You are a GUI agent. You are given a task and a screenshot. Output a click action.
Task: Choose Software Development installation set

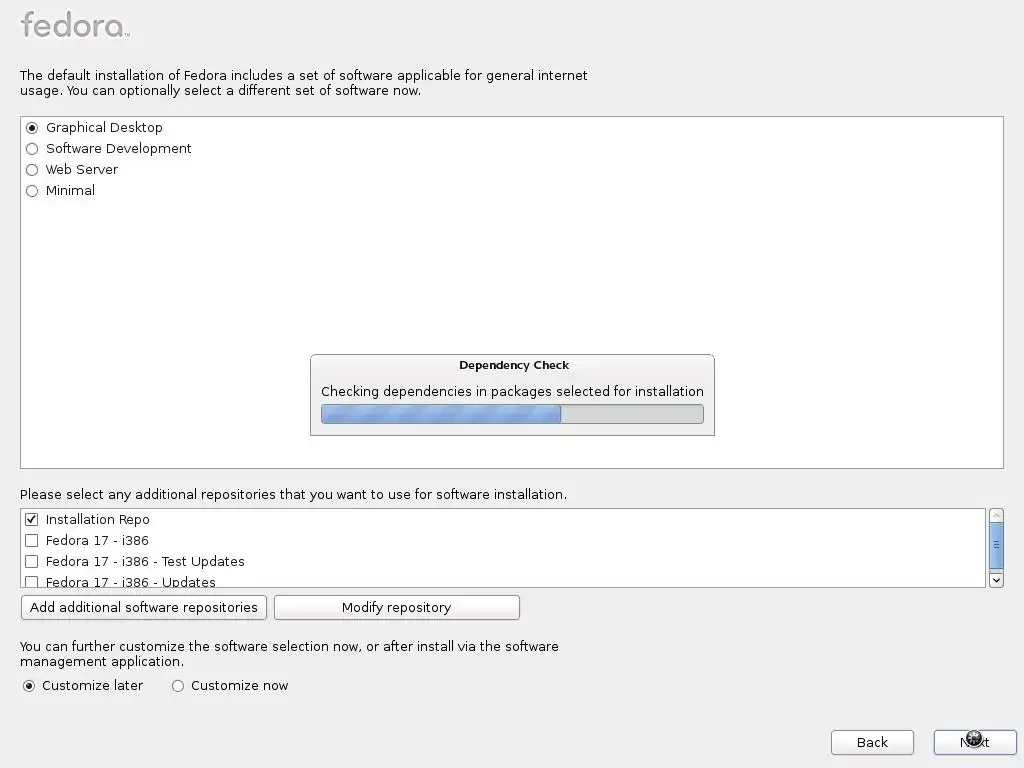click(32, 149)
